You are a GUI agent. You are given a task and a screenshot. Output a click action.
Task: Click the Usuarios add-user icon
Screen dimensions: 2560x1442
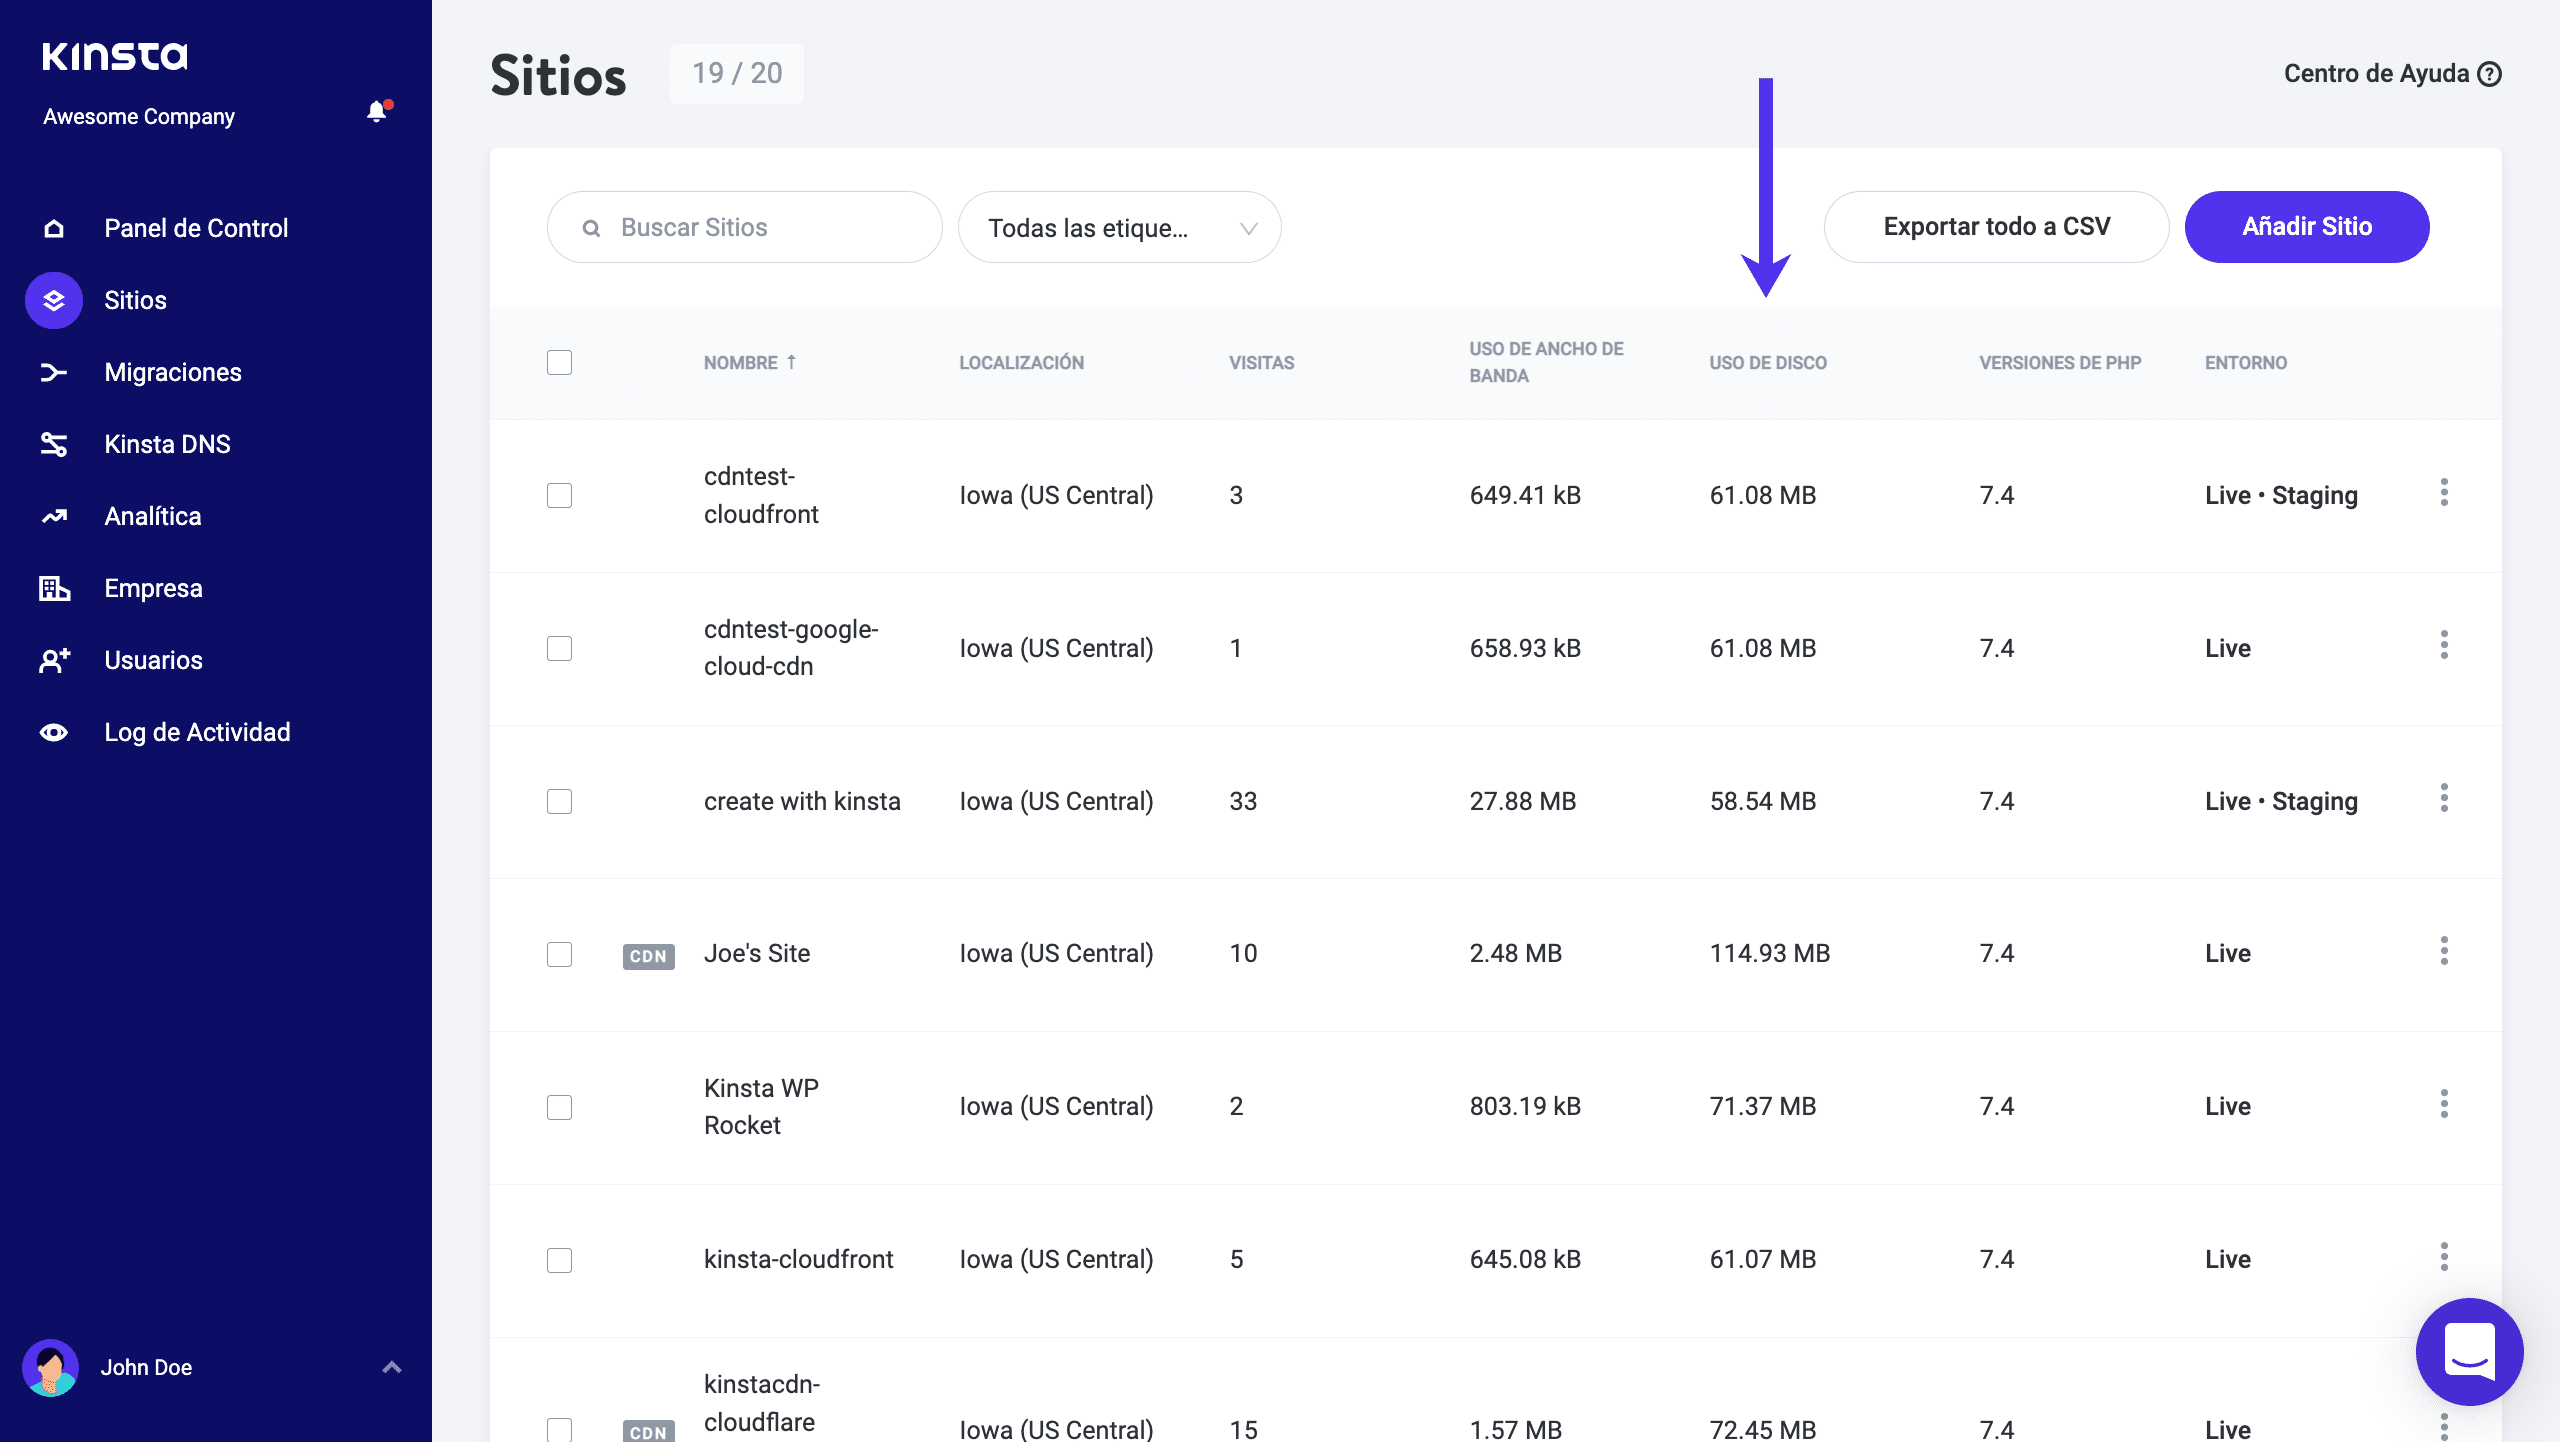click(x=53, y=660)
